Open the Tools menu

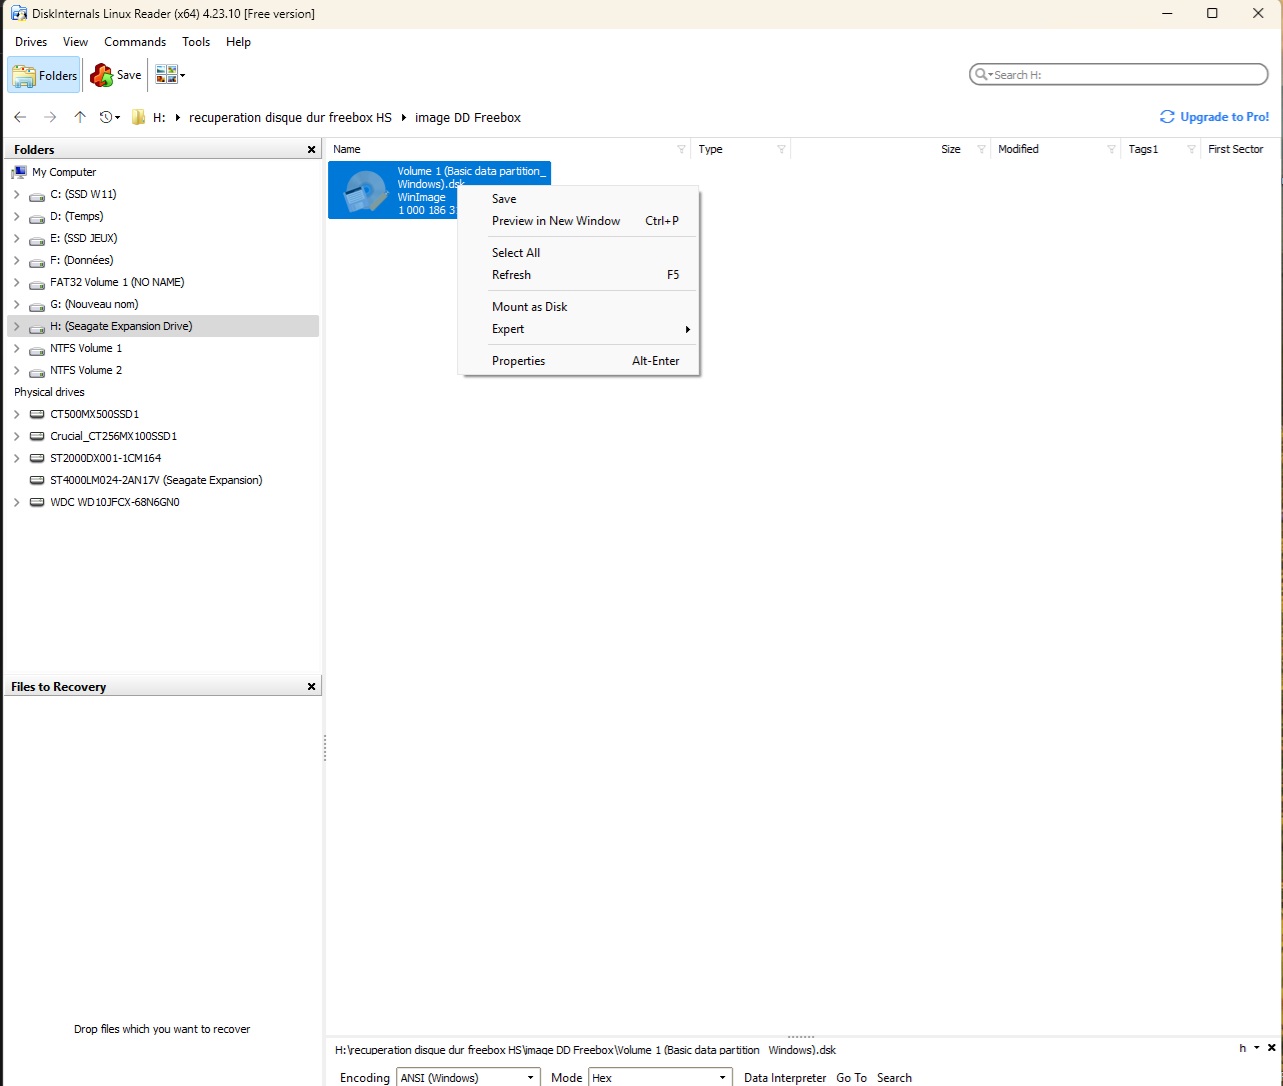pyautogui.click(x=196, y=42)
